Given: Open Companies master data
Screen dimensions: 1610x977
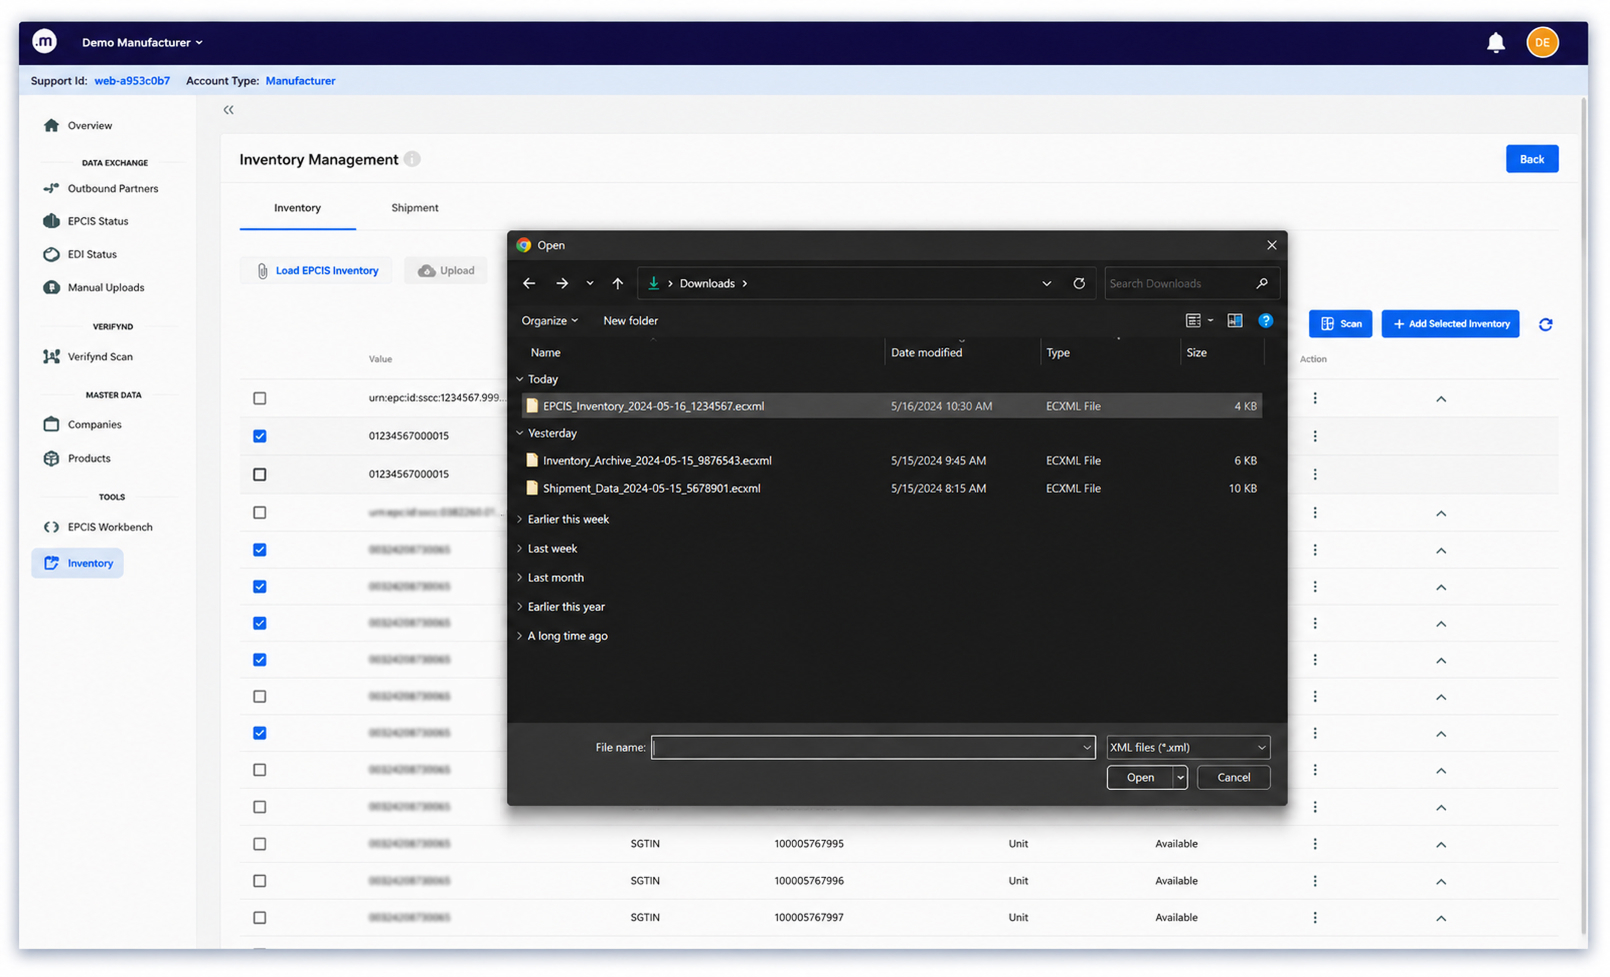Looking at the screenshot, I should click(82, 424).
